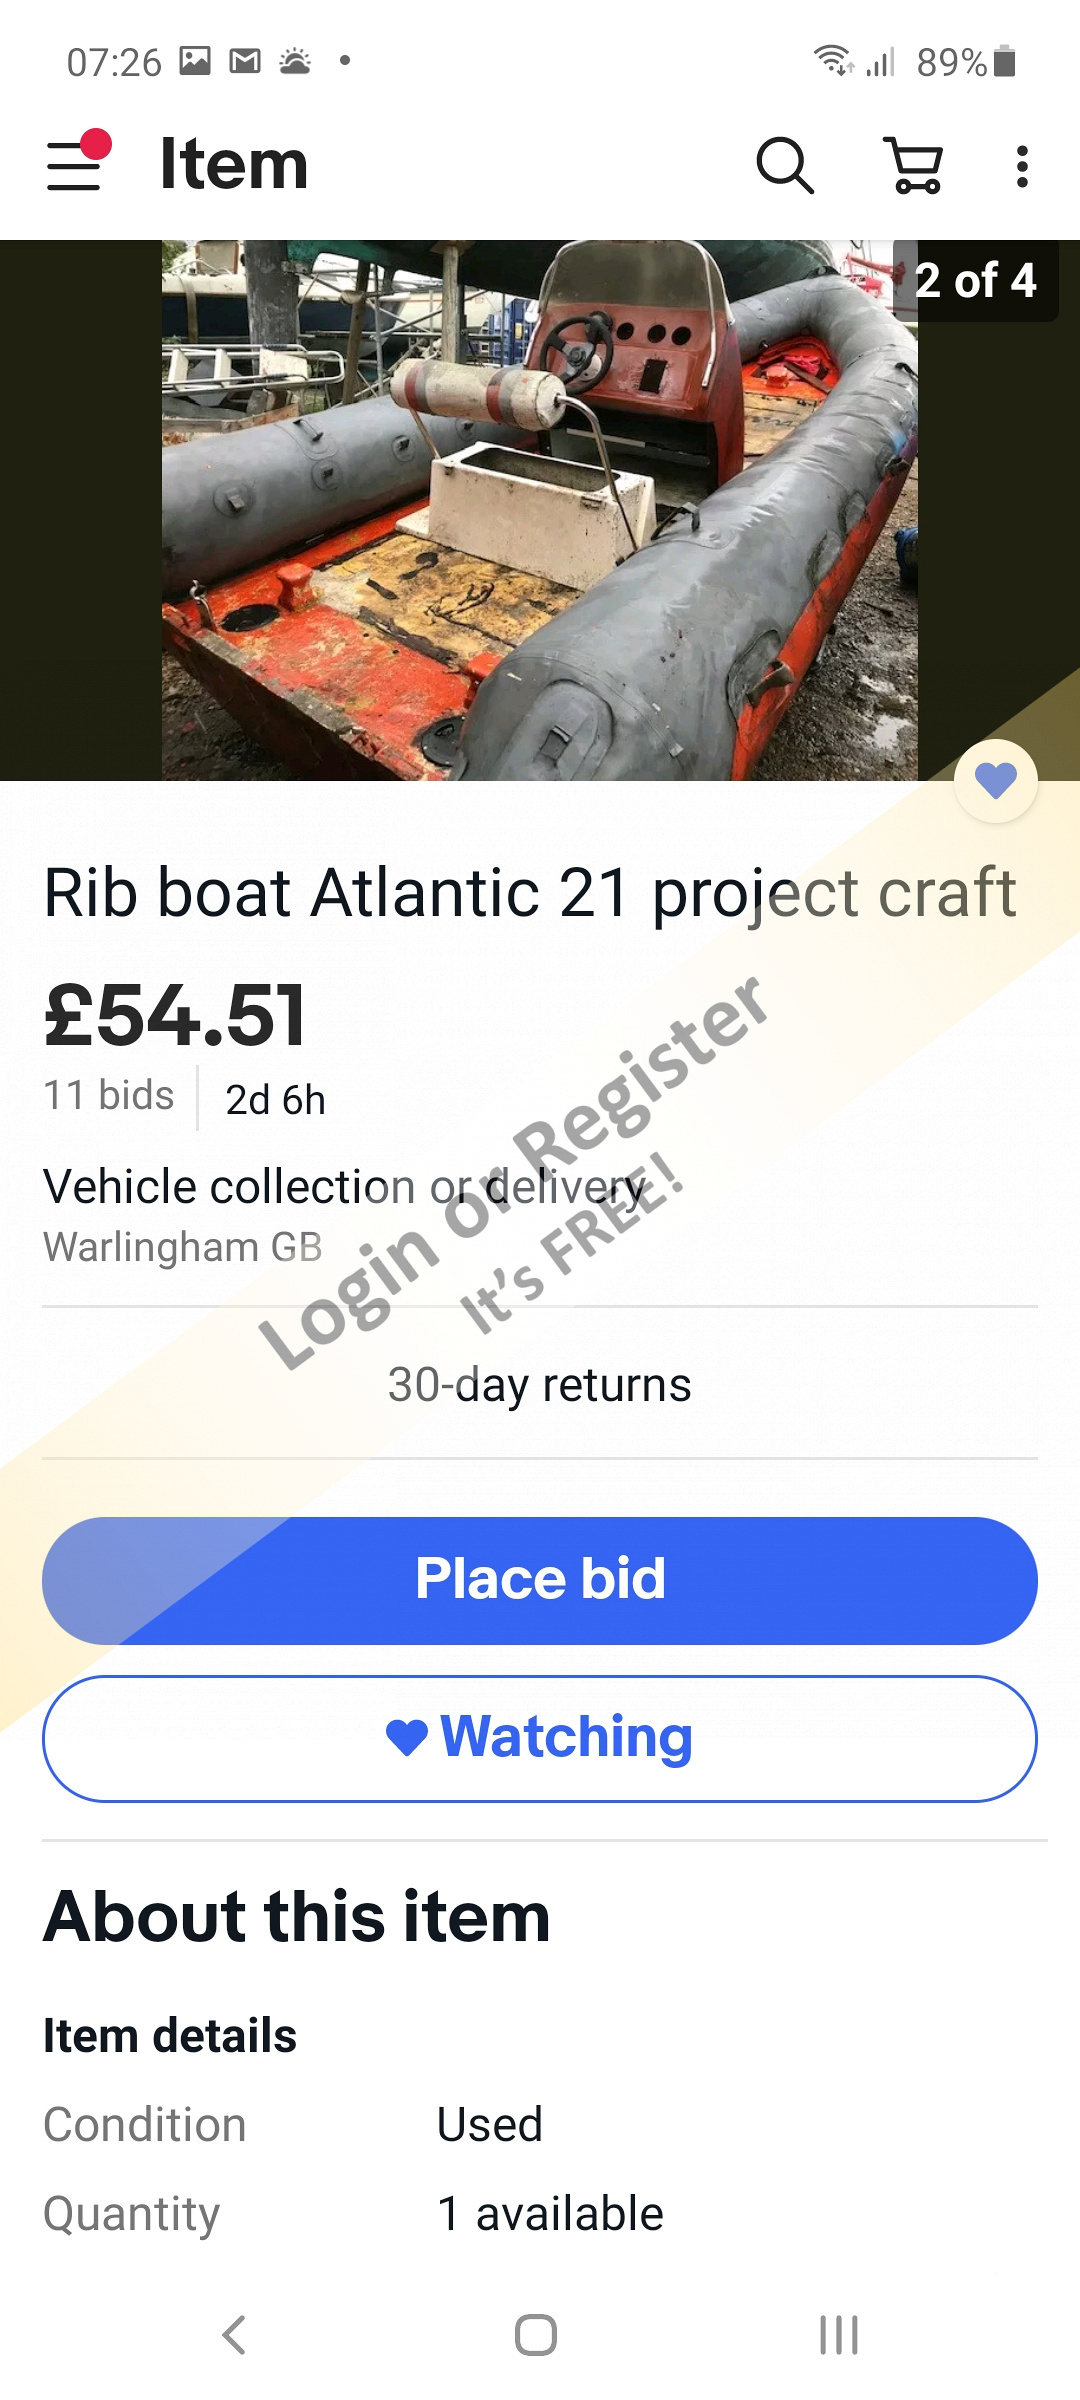The image size is (1080, 2400).
Task: Open the Android recent apps button
Action: (838, 2335)
